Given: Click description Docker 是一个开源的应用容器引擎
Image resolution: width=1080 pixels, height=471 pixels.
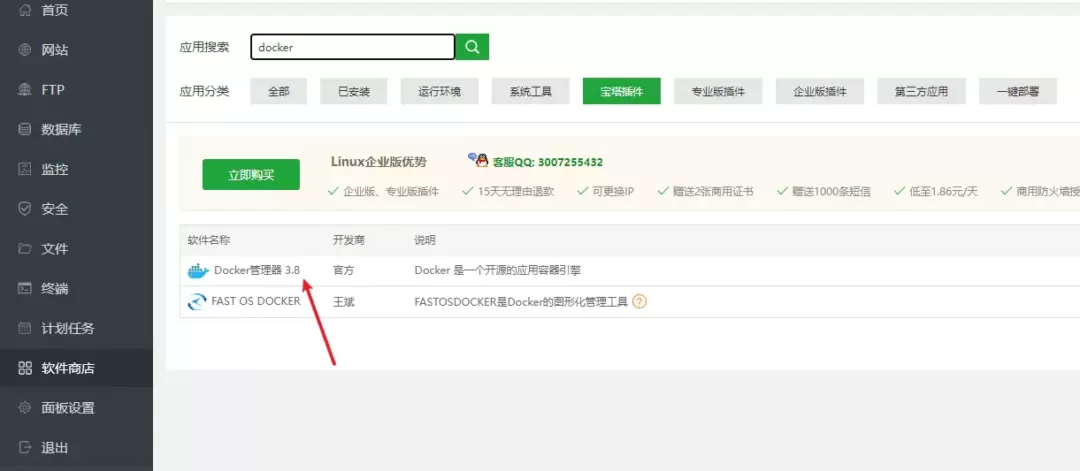Looking at the screenshot, I should [x=497, y=271].
